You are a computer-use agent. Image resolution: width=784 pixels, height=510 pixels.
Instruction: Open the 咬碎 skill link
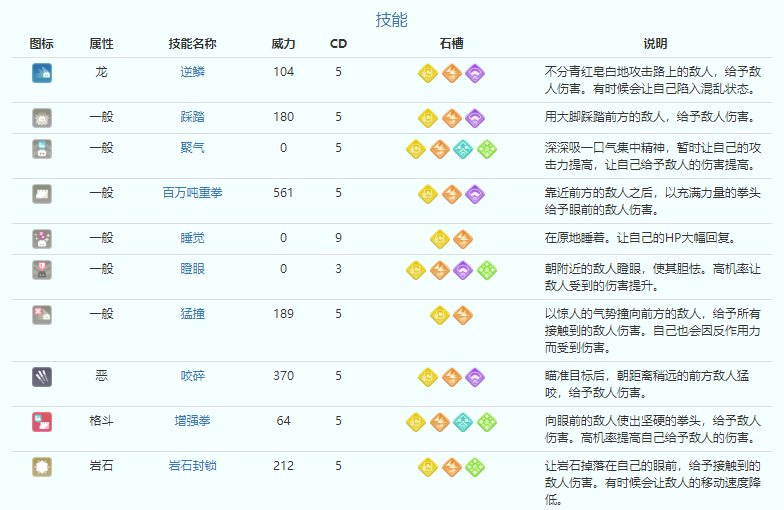pyautogui.click(x=192, y=376)
